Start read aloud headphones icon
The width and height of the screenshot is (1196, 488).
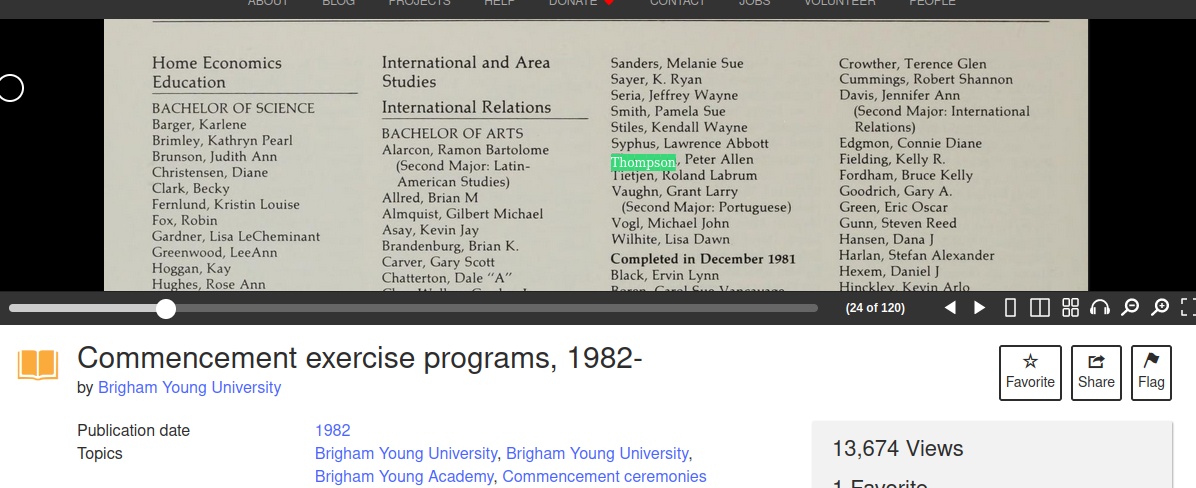1100,308
